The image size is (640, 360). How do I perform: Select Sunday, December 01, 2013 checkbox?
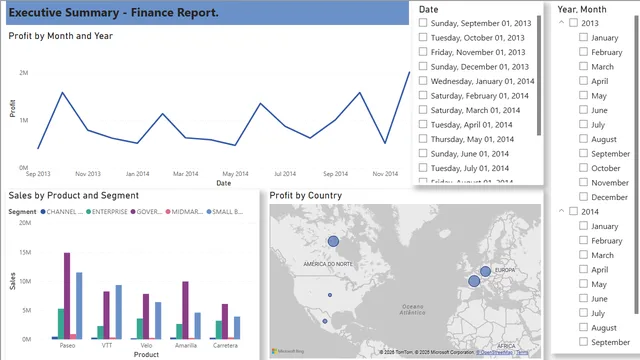423,66
